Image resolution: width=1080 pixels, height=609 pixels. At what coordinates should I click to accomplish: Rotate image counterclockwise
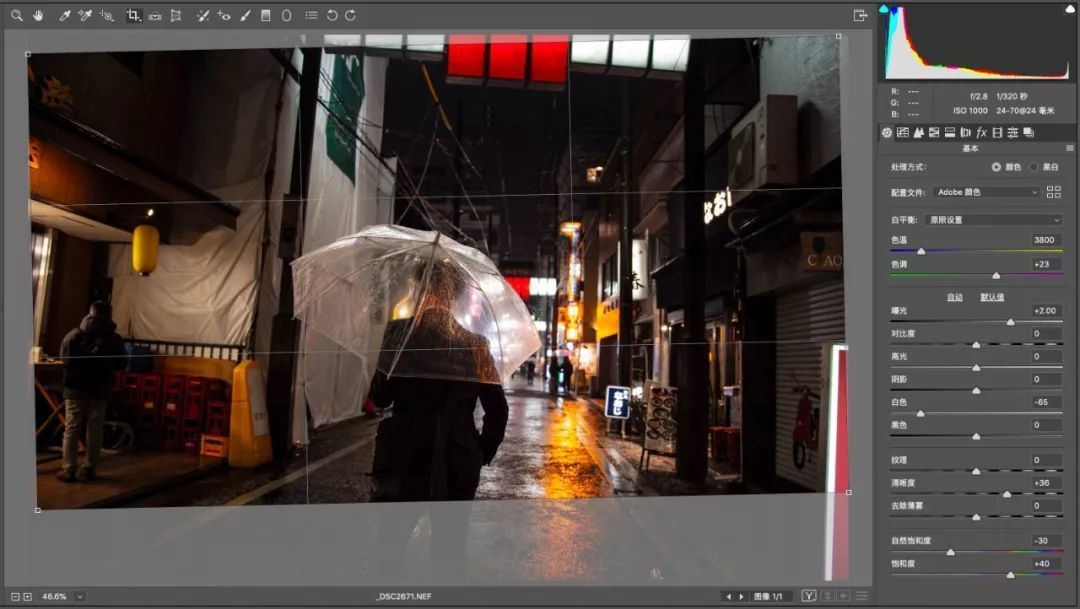[x=332, y=15]
